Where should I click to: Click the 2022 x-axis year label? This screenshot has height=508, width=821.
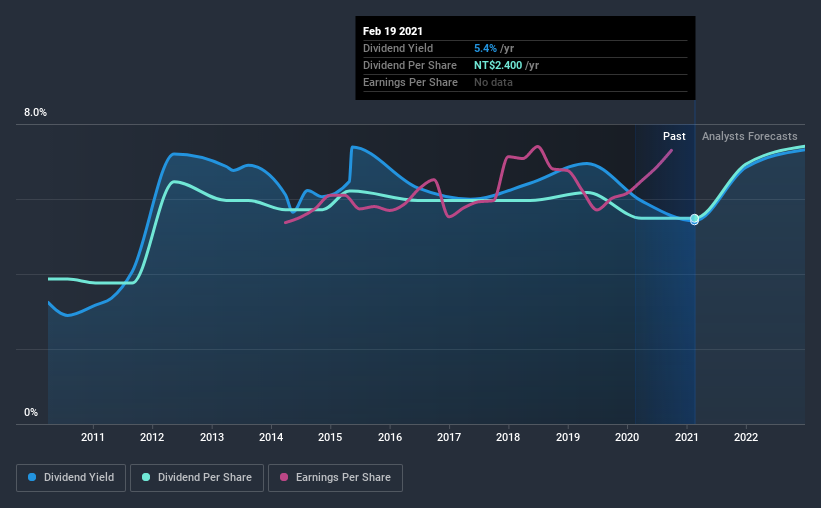click(x=746, y=437)
